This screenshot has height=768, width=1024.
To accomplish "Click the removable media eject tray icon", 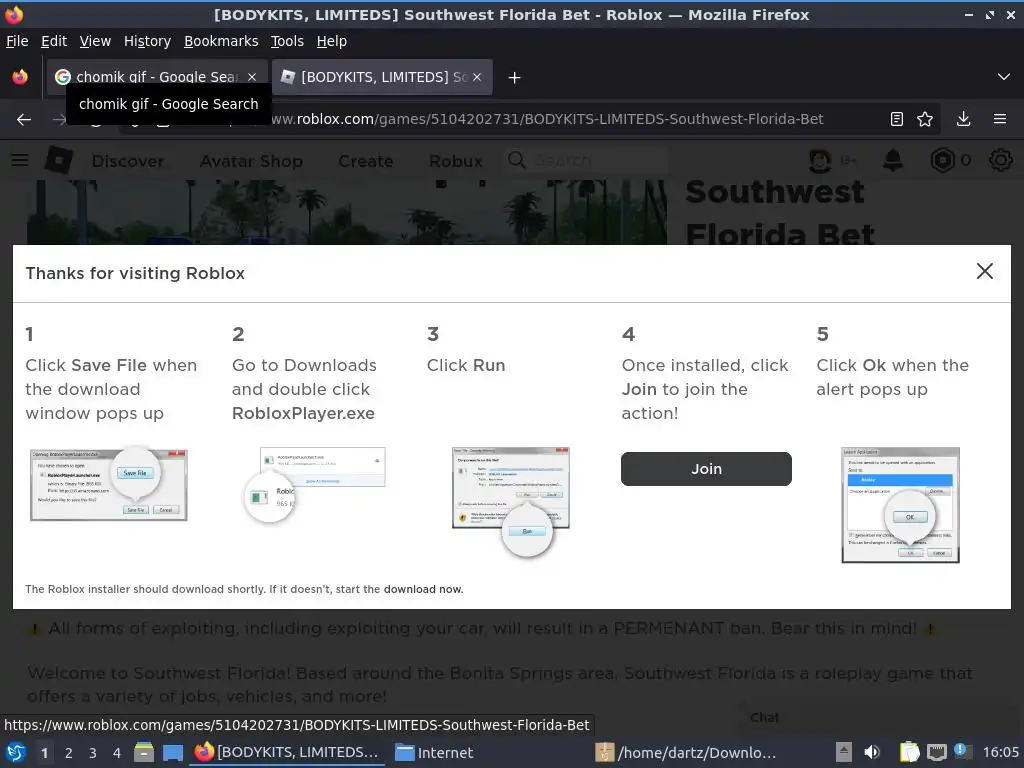I will 844,752.
